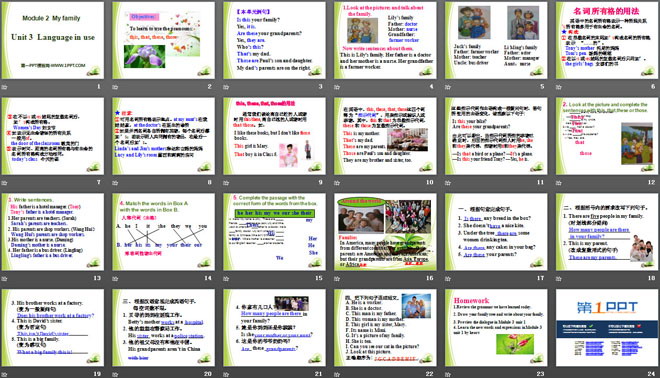Click the star icon under slide 23
Image resolution: width=660 pixels, height=378 pixels.
(x=448, y=374)
